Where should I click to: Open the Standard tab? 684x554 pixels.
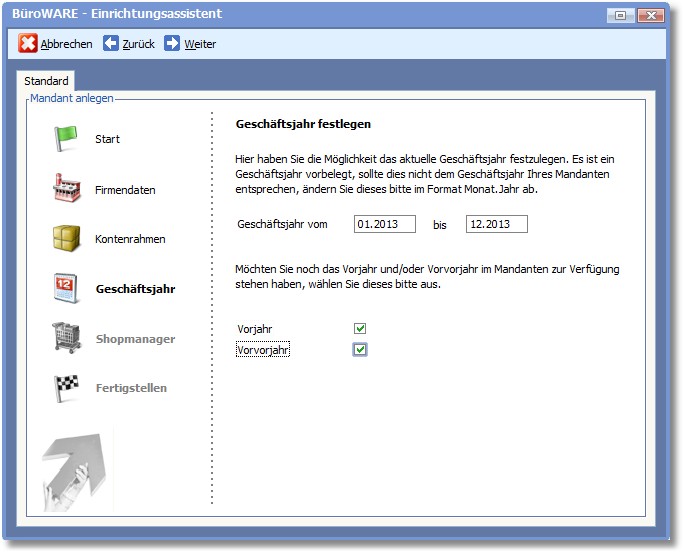(46, 81)
